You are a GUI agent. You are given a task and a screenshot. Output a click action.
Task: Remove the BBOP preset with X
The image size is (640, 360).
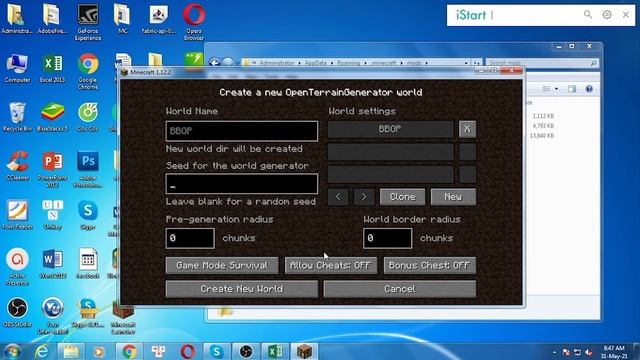pyautogui.click(x=467, y=129)
